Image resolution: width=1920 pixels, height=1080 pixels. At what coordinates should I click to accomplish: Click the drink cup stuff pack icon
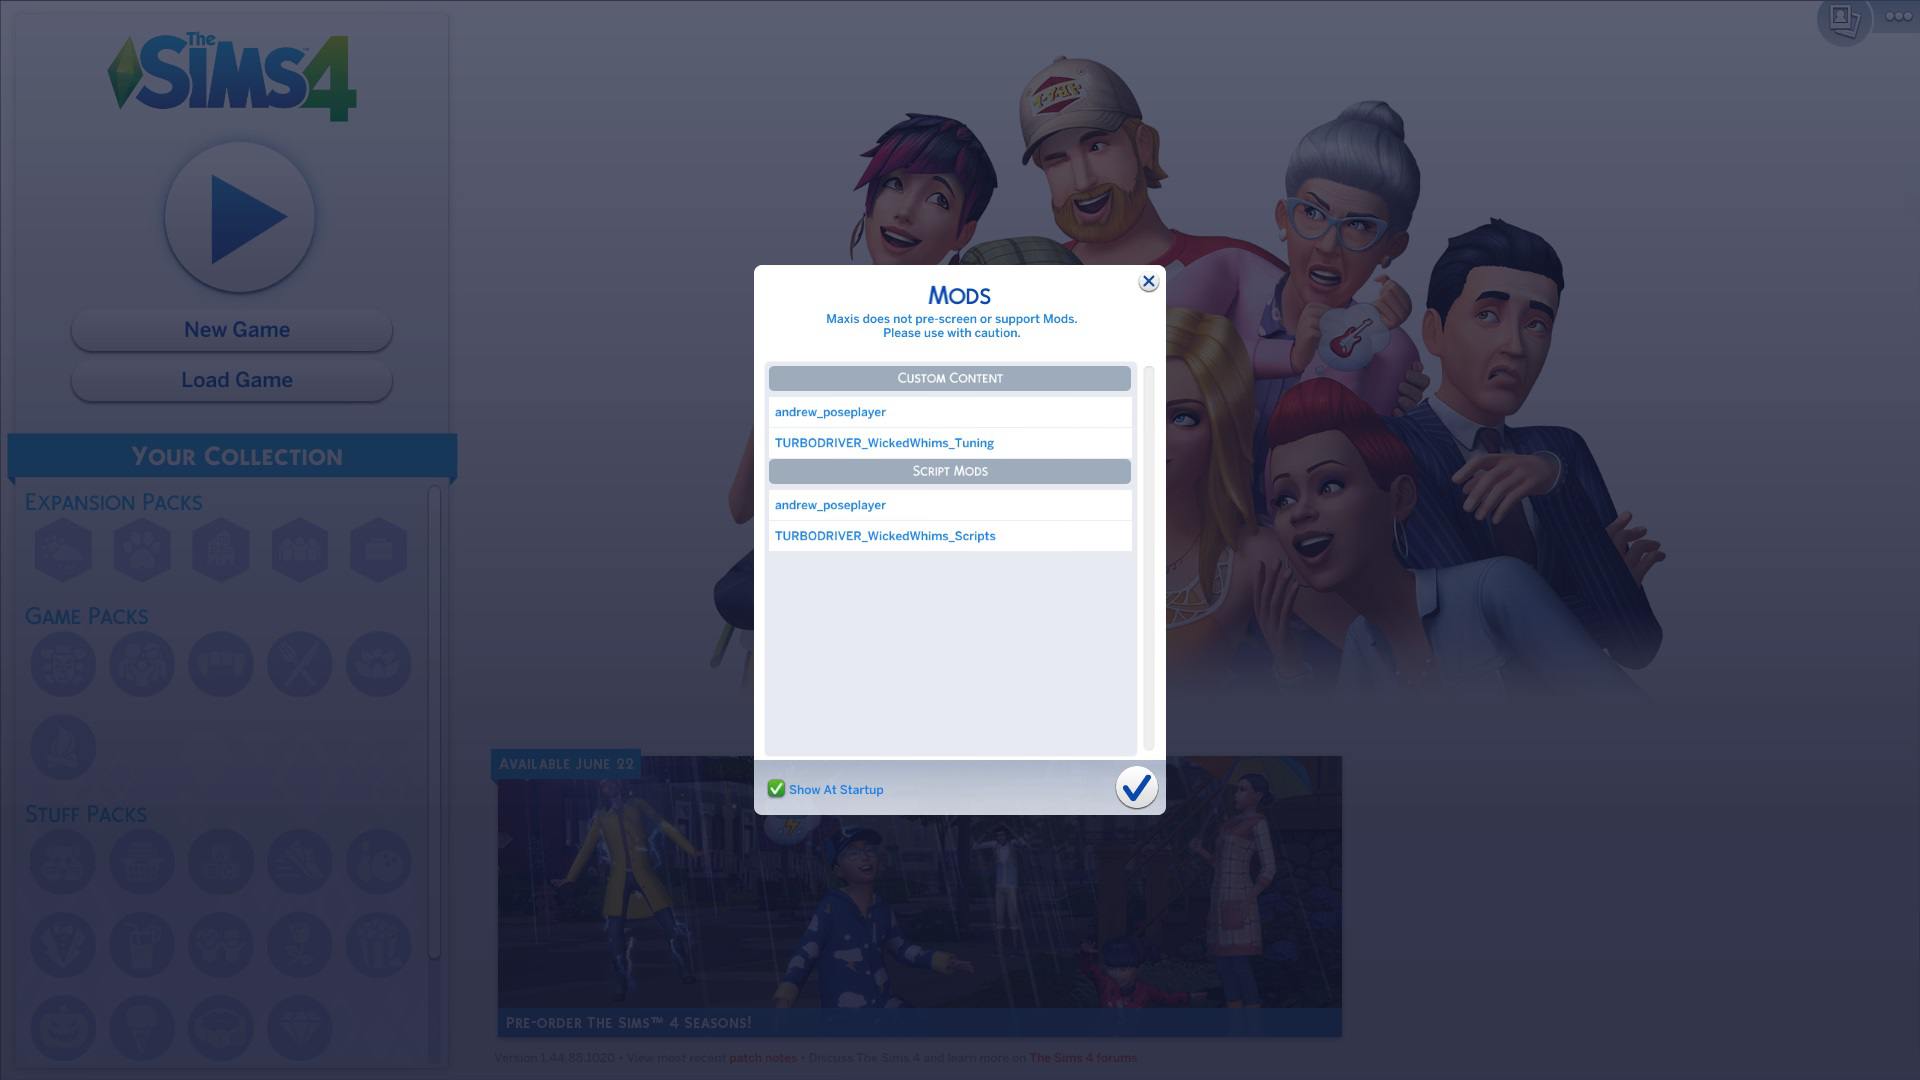click(x=142, y=945)
